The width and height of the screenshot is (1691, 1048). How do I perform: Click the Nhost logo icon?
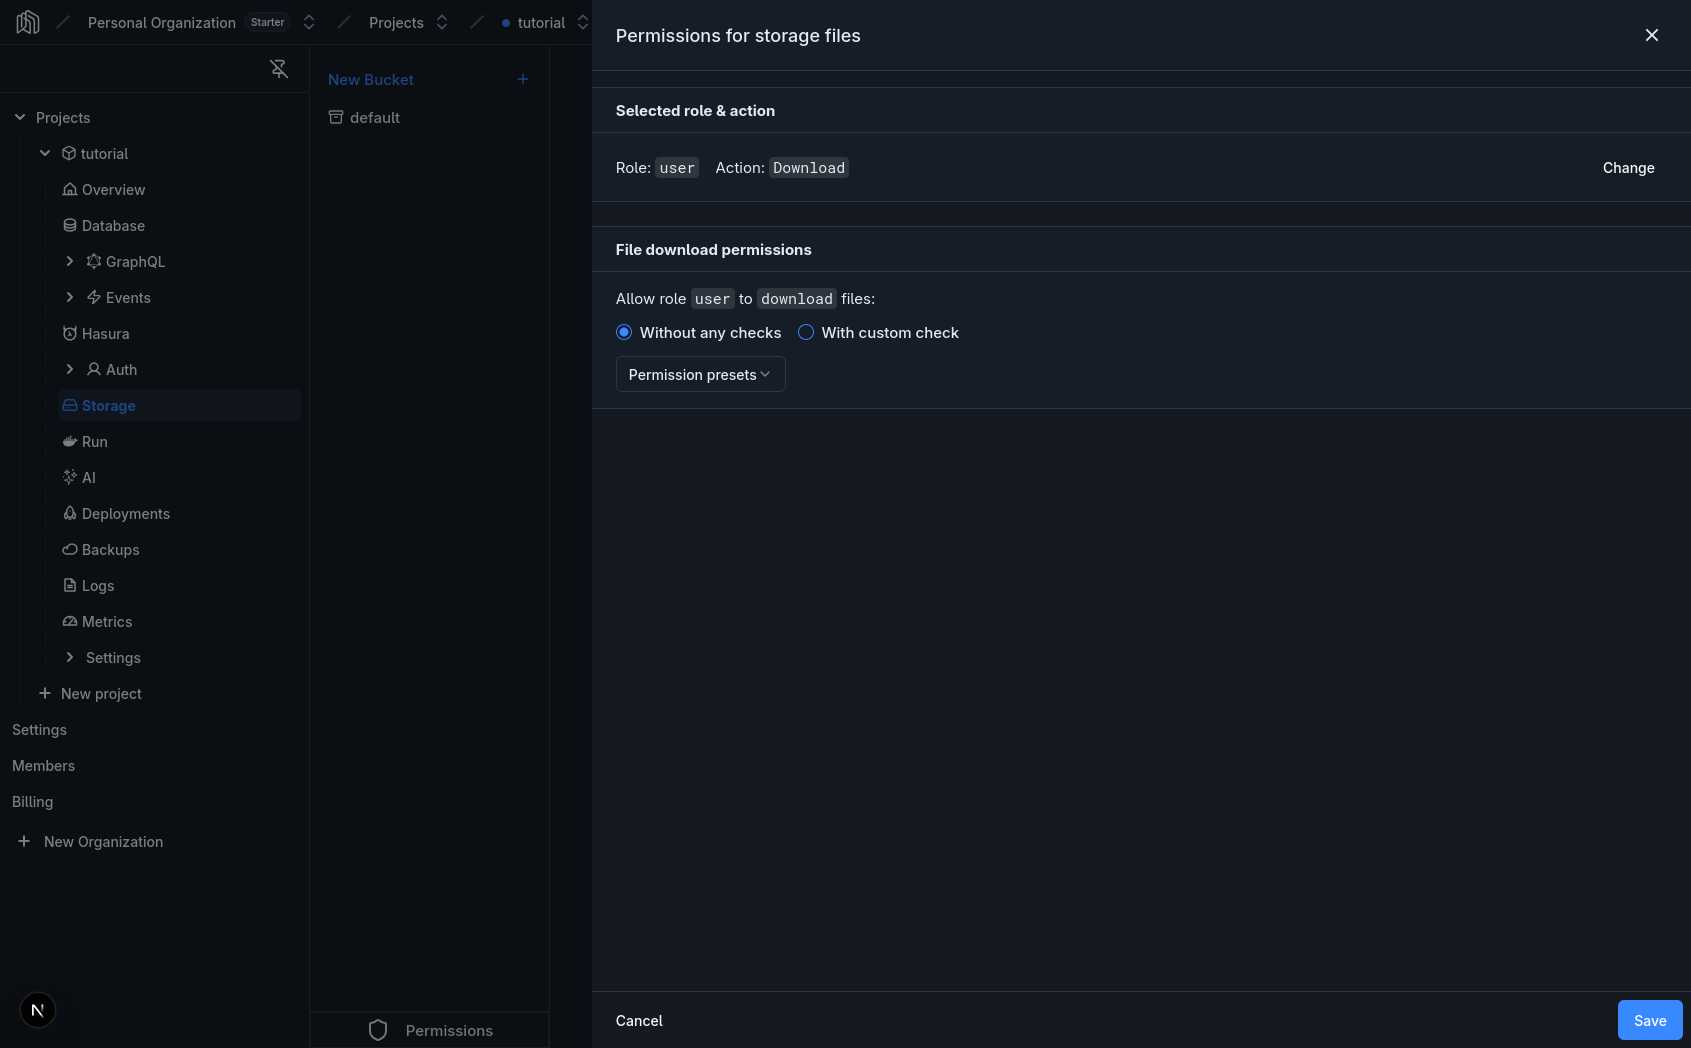coord(28,22)
